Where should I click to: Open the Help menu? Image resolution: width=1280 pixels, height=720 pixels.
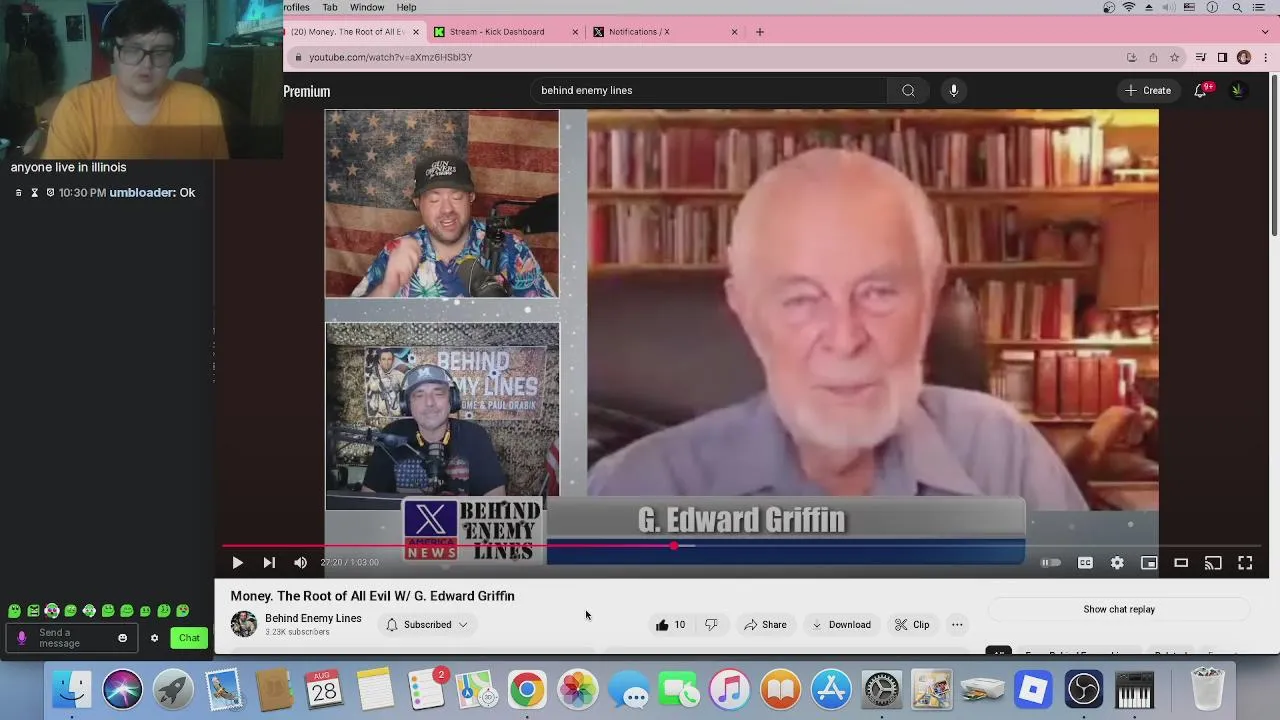pos(406,7)
